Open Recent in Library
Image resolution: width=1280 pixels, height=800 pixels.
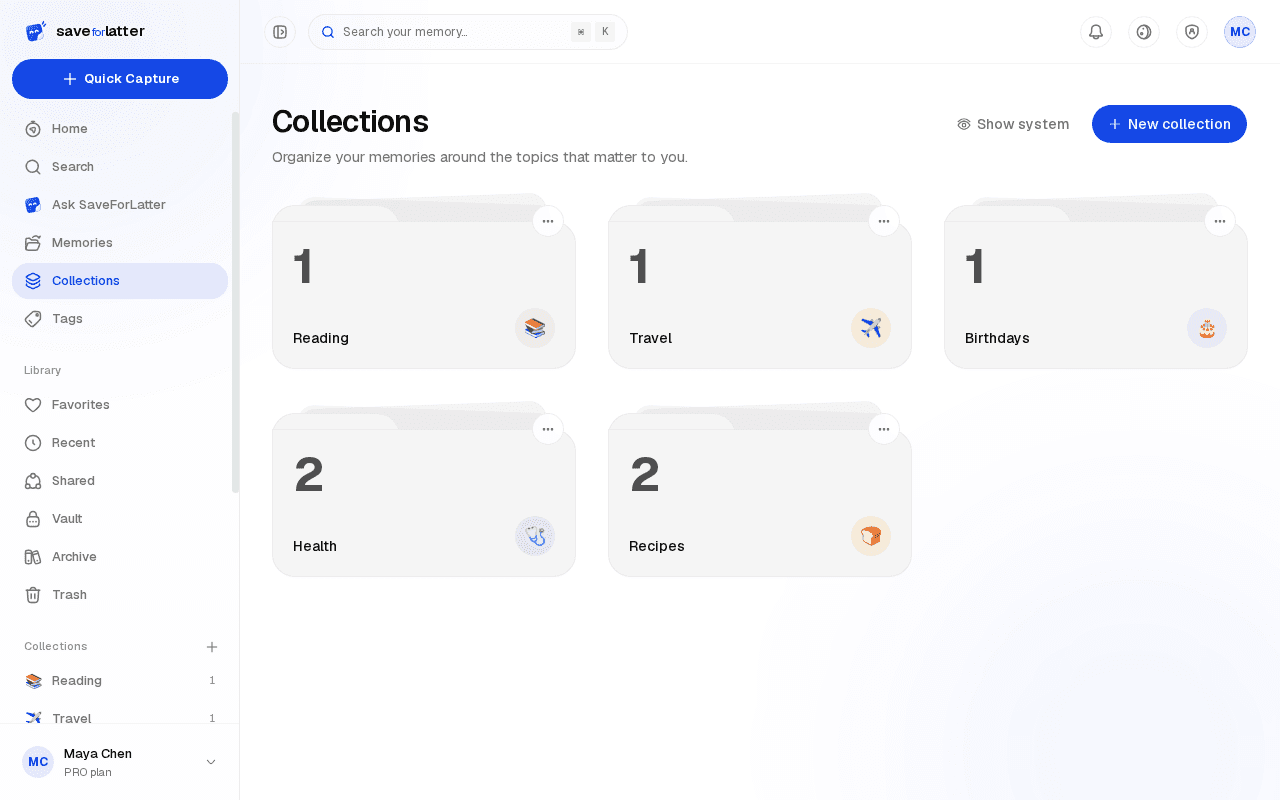pos(120,443)
